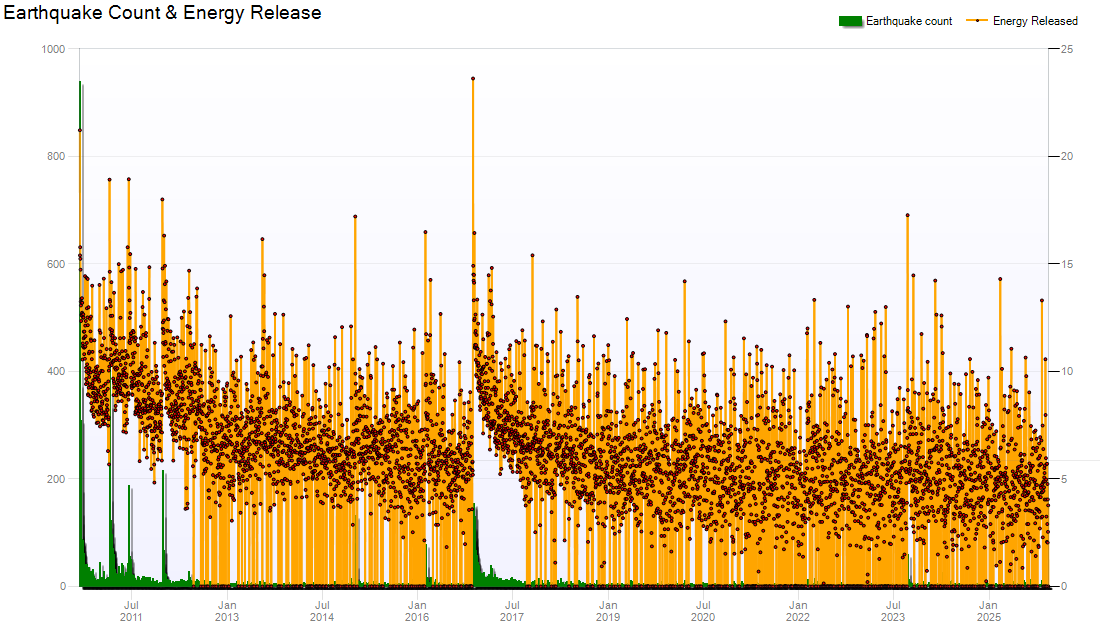Click the chart title Earthquake Count & Energy Release
This screenshot has width=1100, height=640.
[163, 13]
